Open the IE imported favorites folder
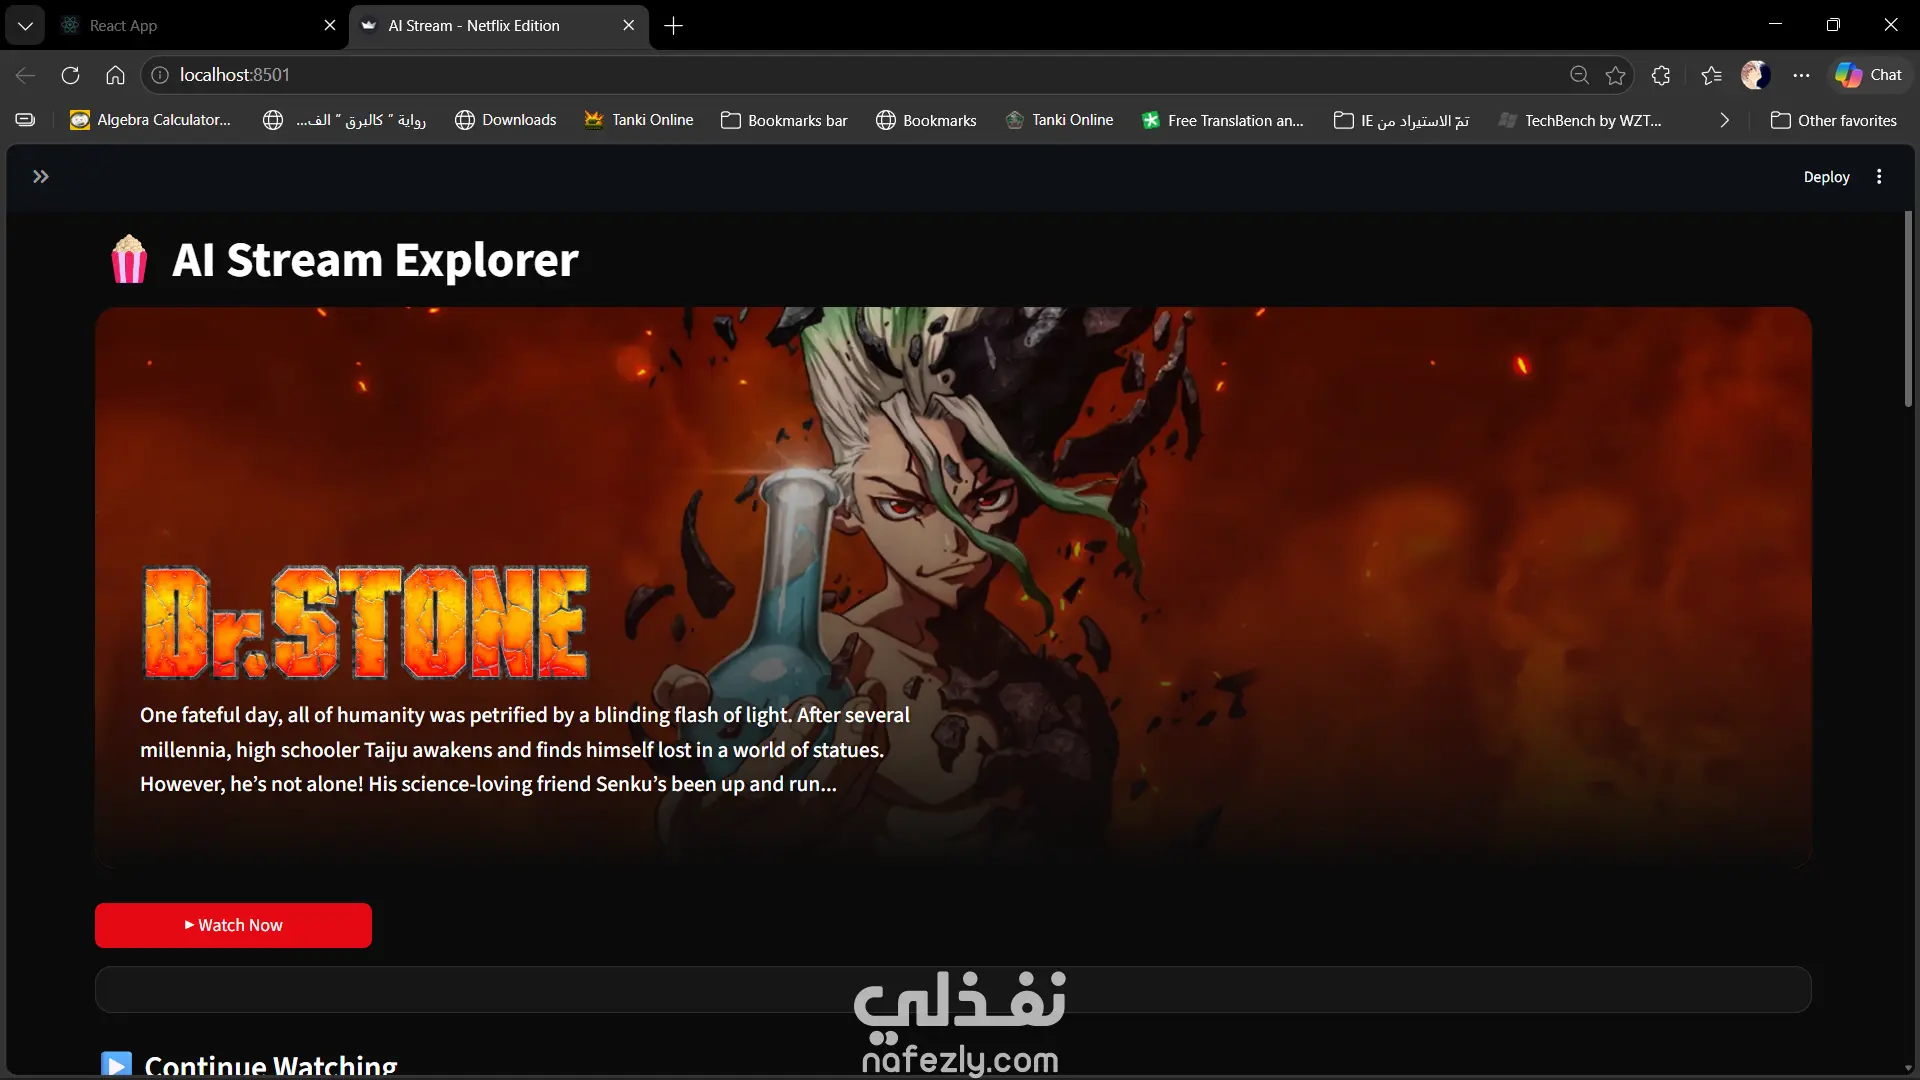 click(x=1401, y=120)
